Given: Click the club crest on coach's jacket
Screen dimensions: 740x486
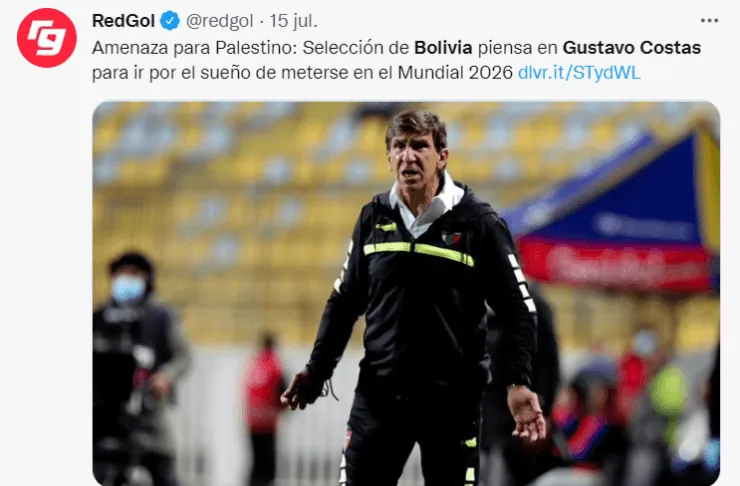Looking at the screenshot, I should 450,237.
